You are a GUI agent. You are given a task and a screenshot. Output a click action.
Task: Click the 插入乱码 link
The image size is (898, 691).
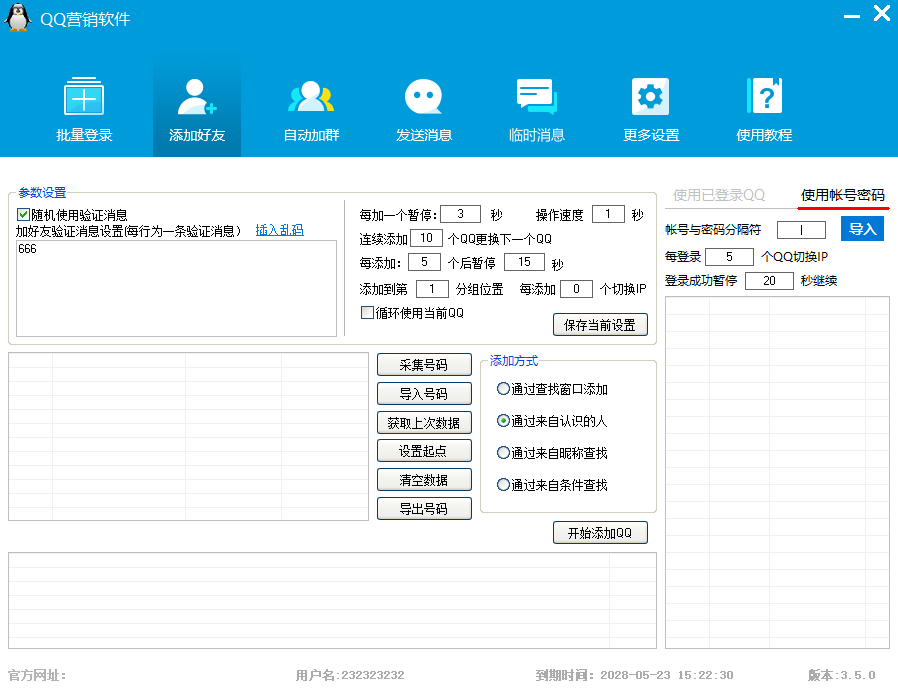(279, 230)
